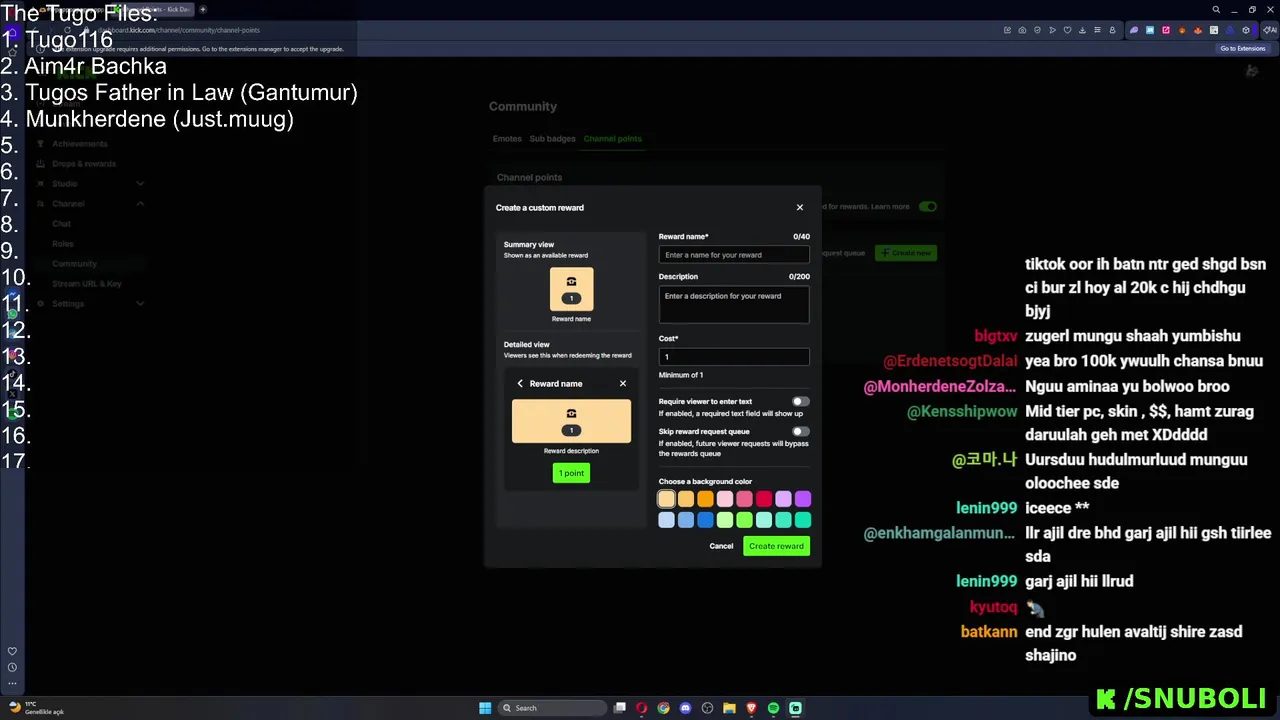Open the green Kick app on taskbar

click(796, 708)
